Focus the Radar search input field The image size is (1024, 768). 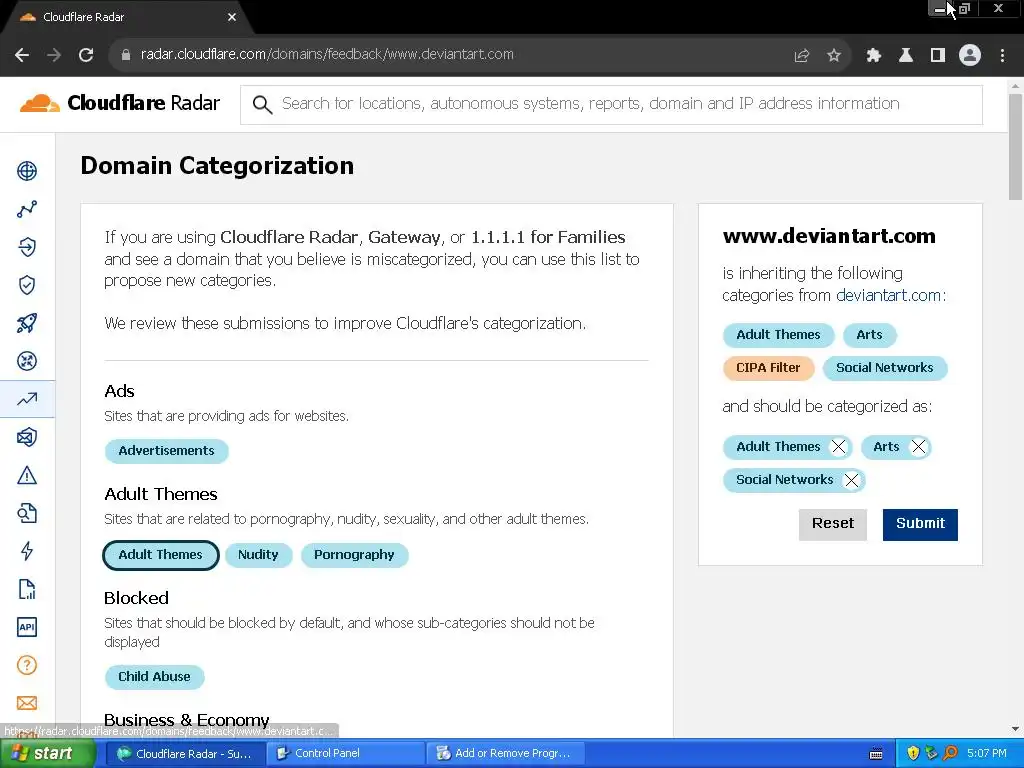pyautogui.click(x=611, y=104)
